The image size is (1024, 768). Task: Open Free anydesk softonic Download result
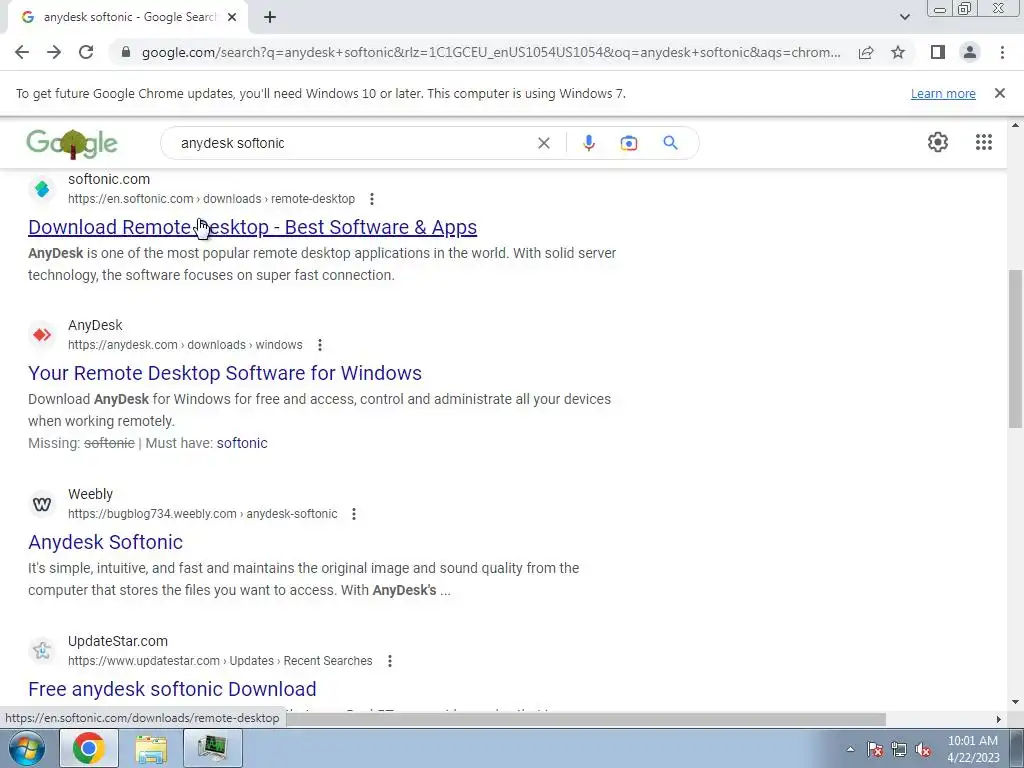pyautogui.click(x=172, y=689)
